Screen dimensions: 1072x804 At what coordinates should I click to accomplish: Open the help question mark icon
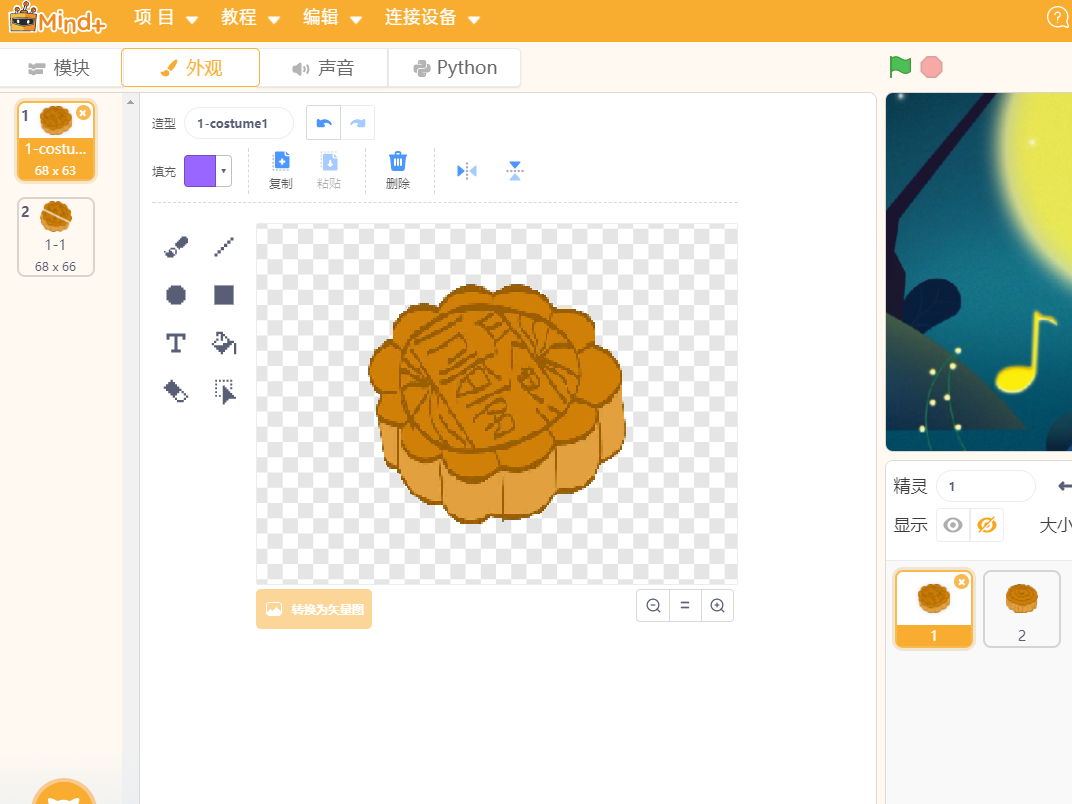(1058, 17)
